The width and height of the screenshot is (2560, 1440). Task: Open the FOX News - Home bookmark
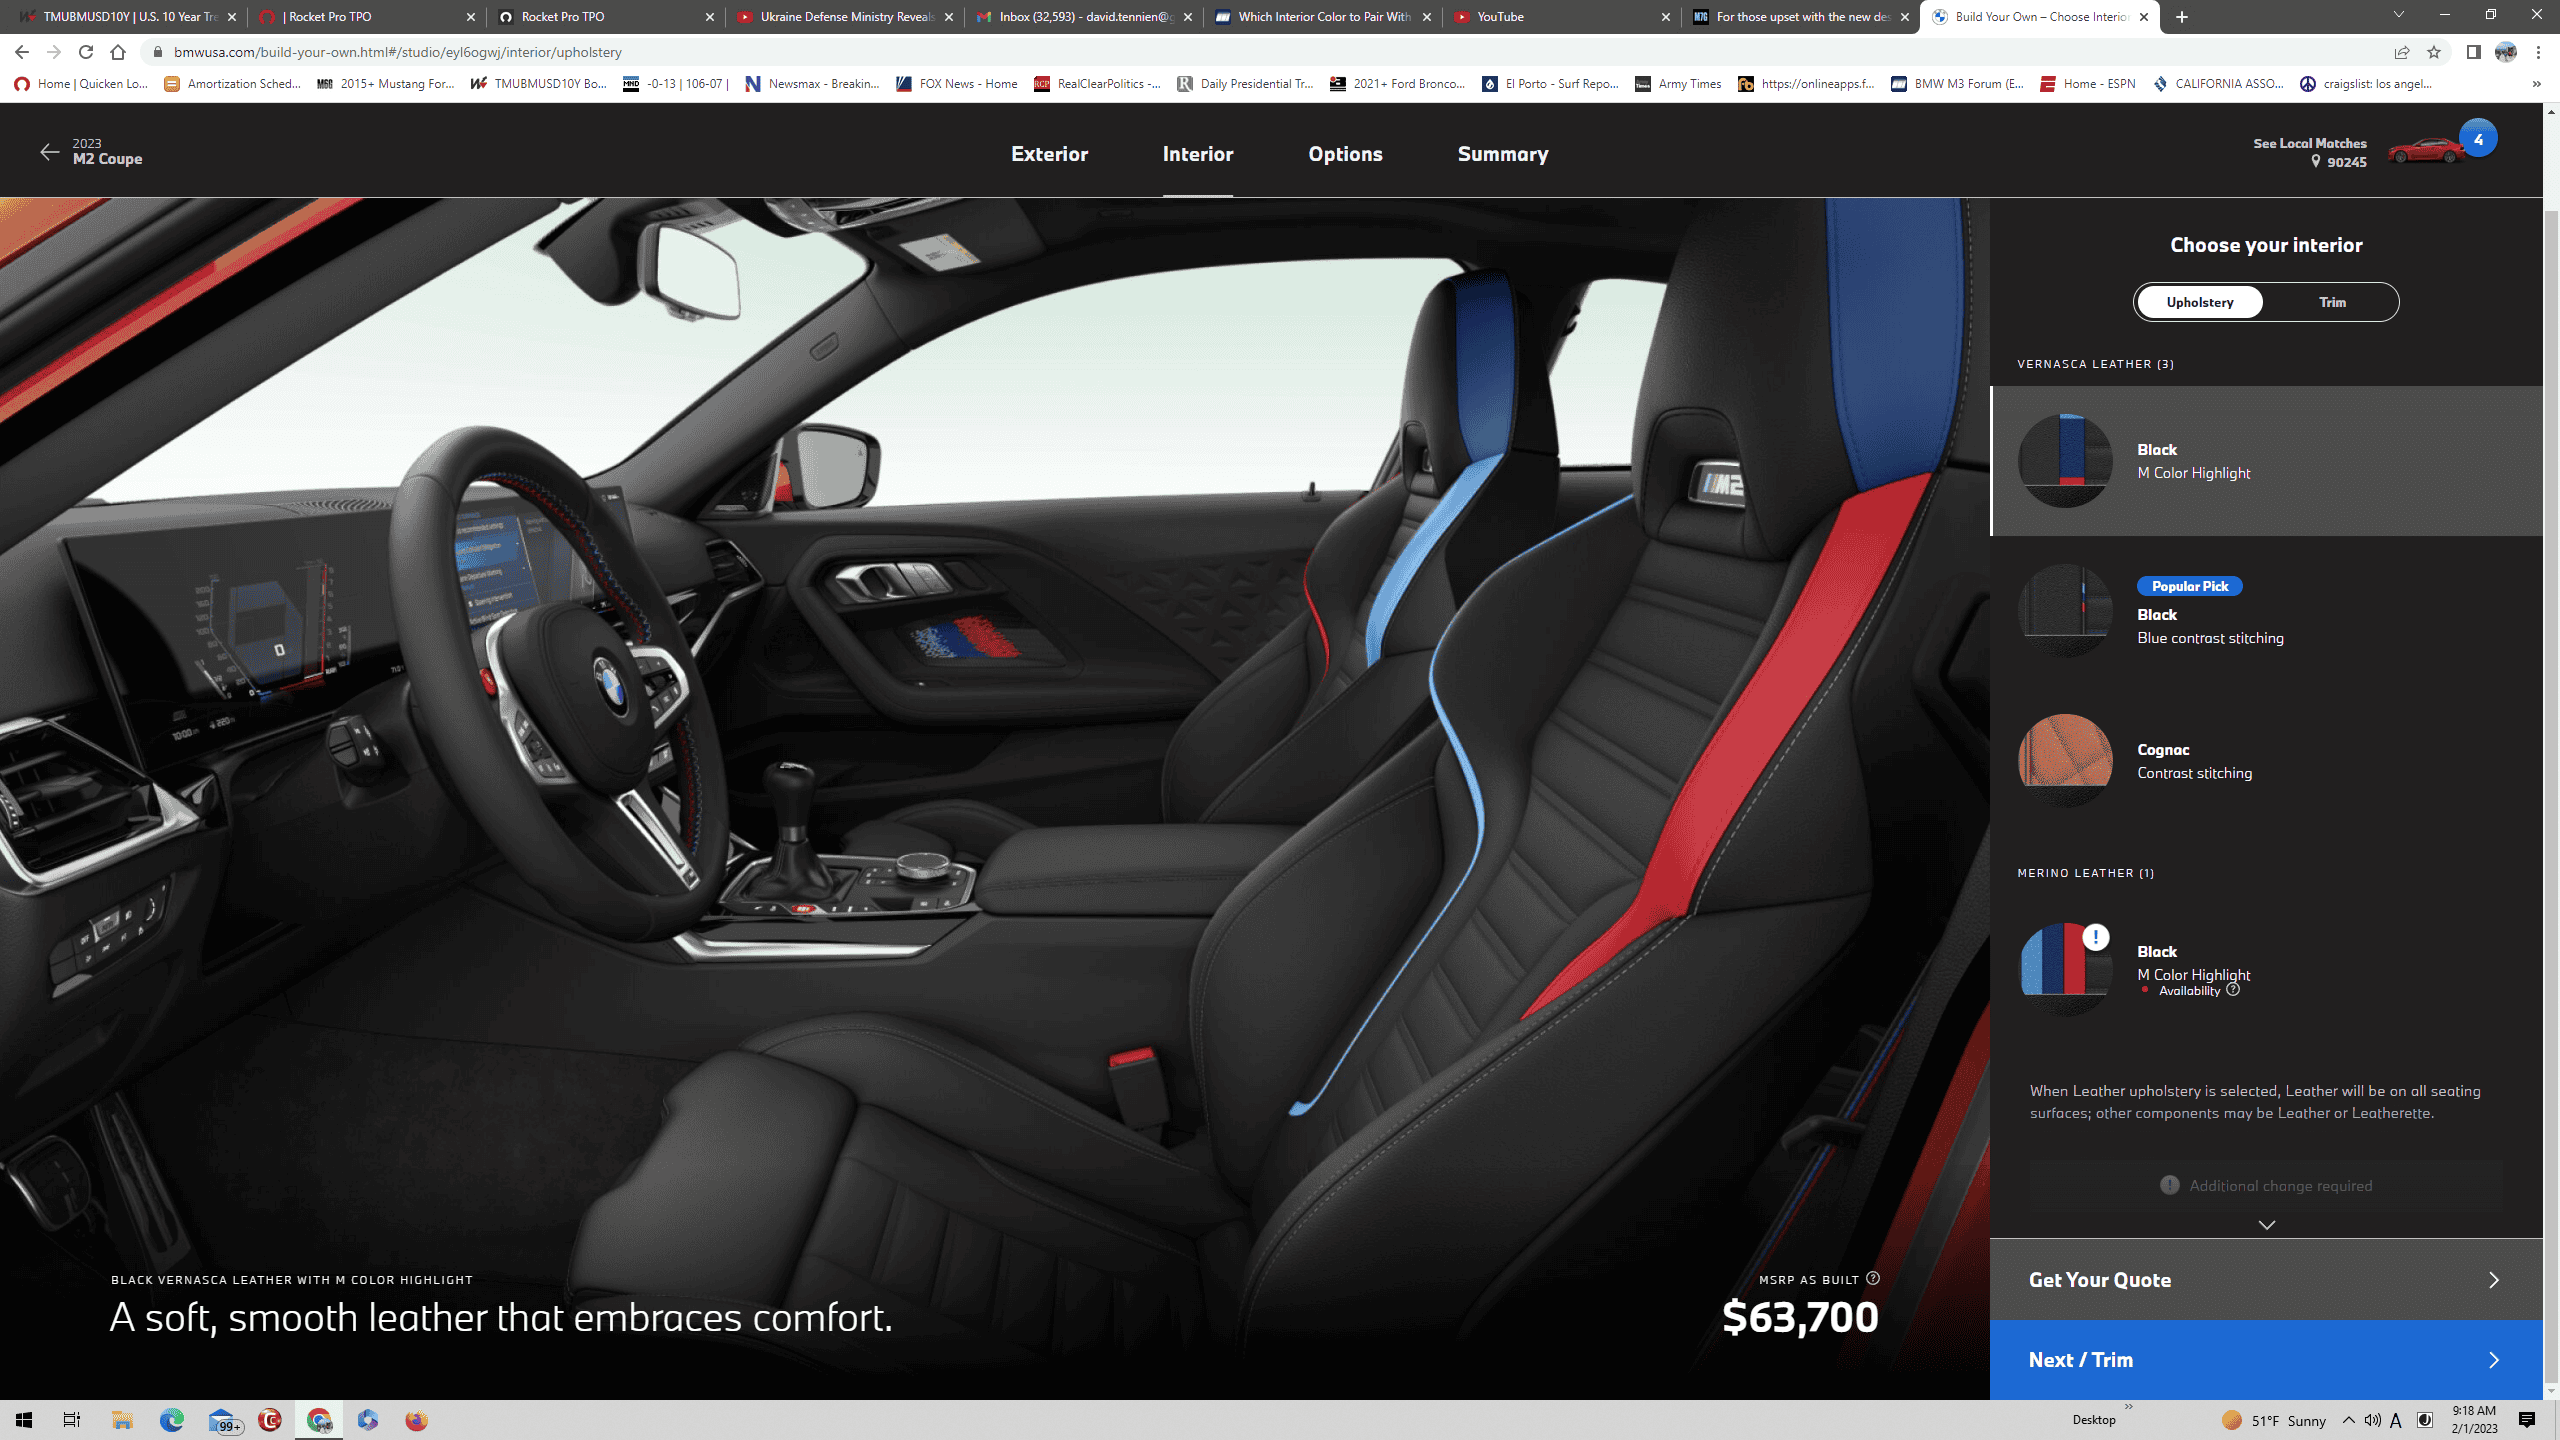[x=957, y=84]
